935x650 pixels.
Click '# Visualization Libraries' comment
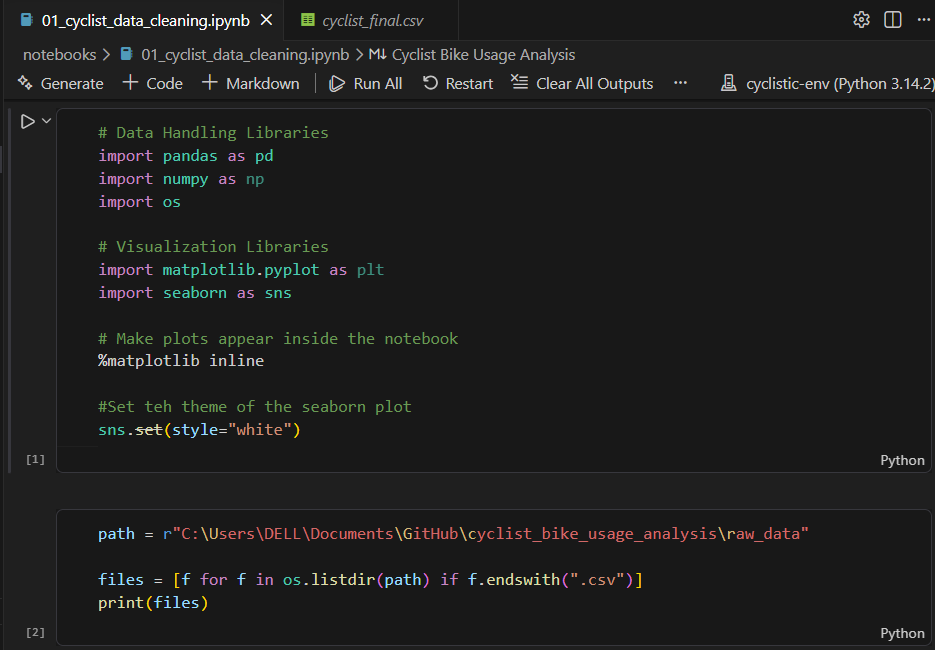click(x=213, y=246)
